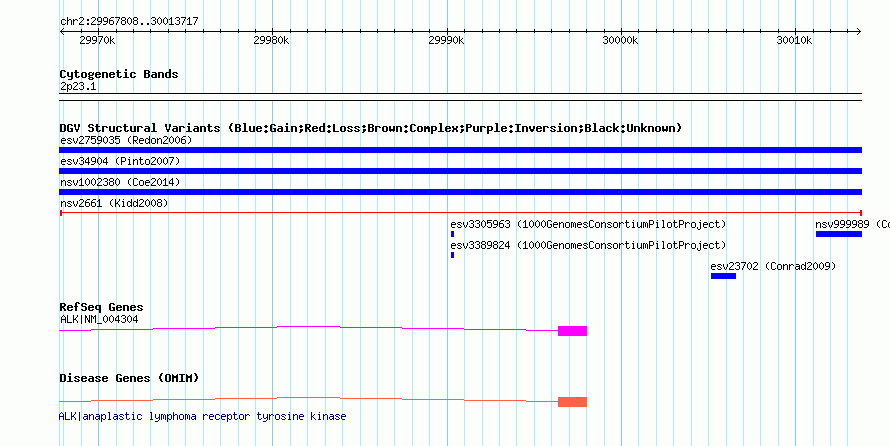
Task: Click the orange OMIM ALK exon block
Action: pos(572,402)
